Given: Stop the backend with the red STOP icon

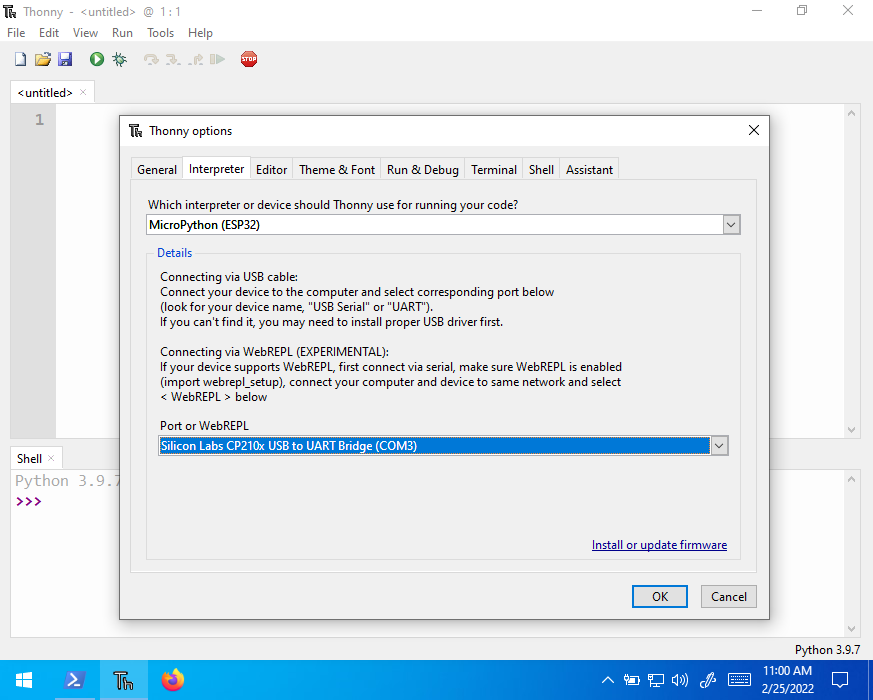Looking at the screenshot, I should tap(249, 59).
